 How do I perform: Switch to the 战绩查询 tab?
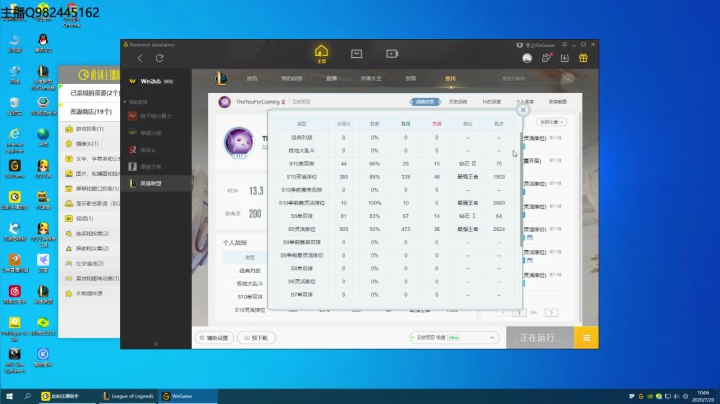click(x=450, y=79)
